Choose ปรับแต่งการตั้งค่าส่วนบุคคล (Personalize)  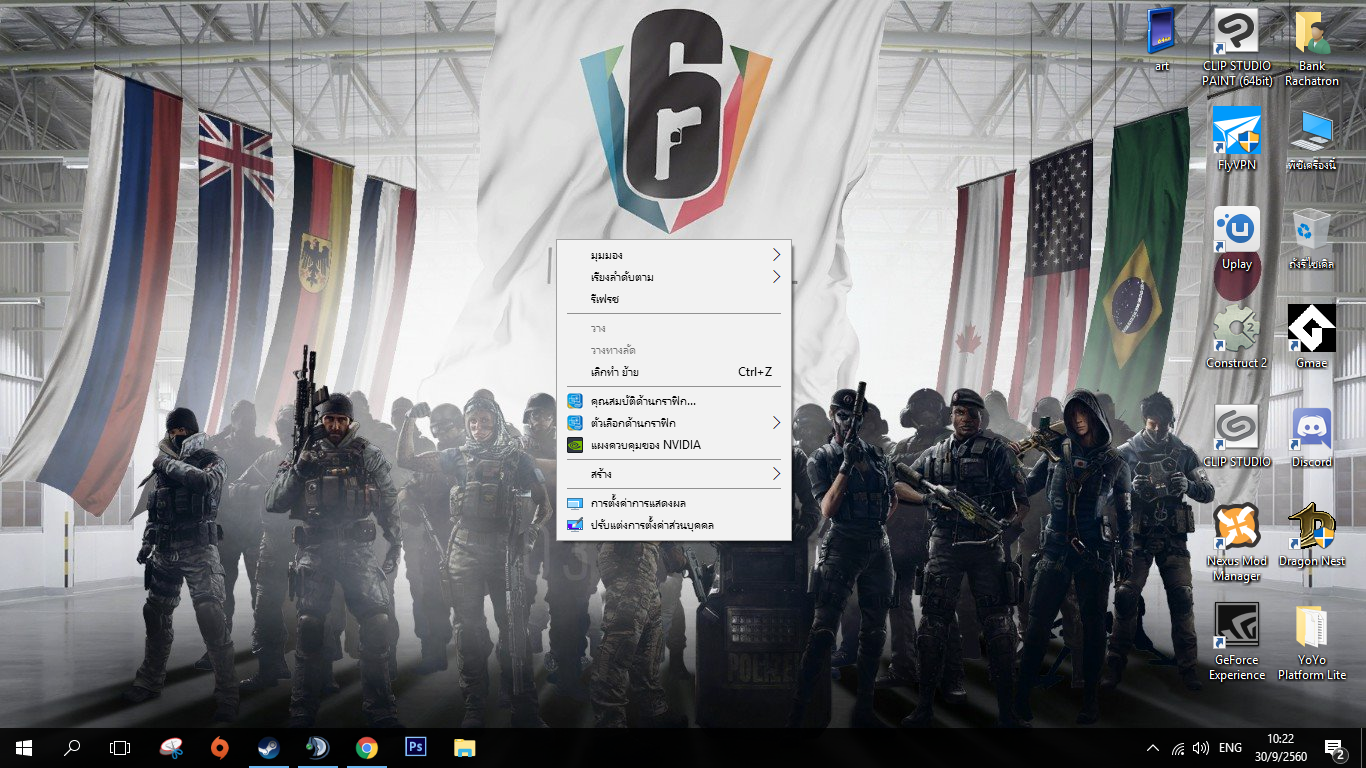pyautogui.click(x=673, y=525)
